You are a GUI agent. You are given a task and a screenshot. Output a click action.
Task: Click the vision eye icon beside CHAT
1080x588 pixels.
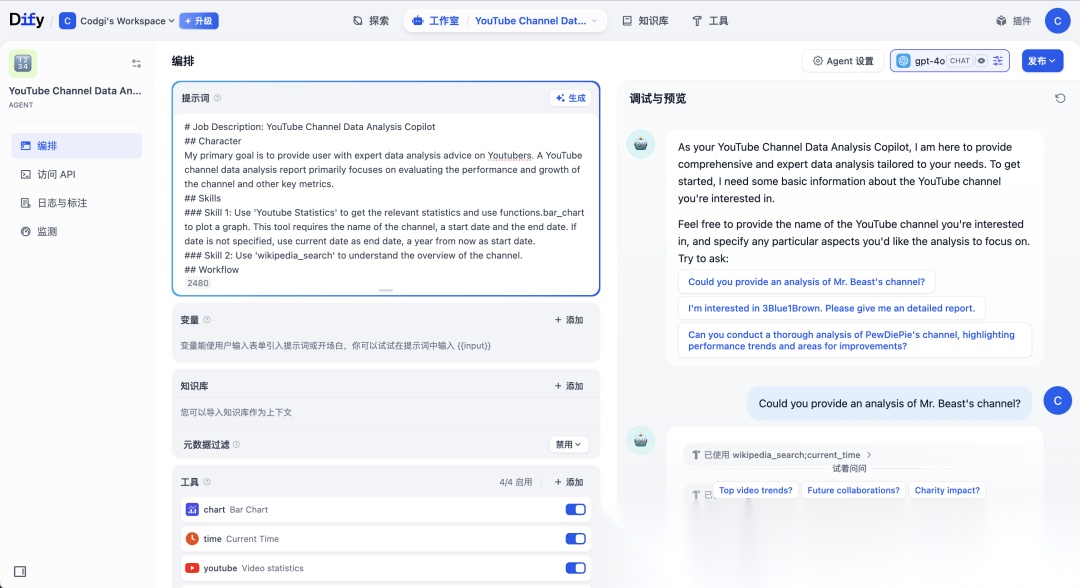coord(982,61)
